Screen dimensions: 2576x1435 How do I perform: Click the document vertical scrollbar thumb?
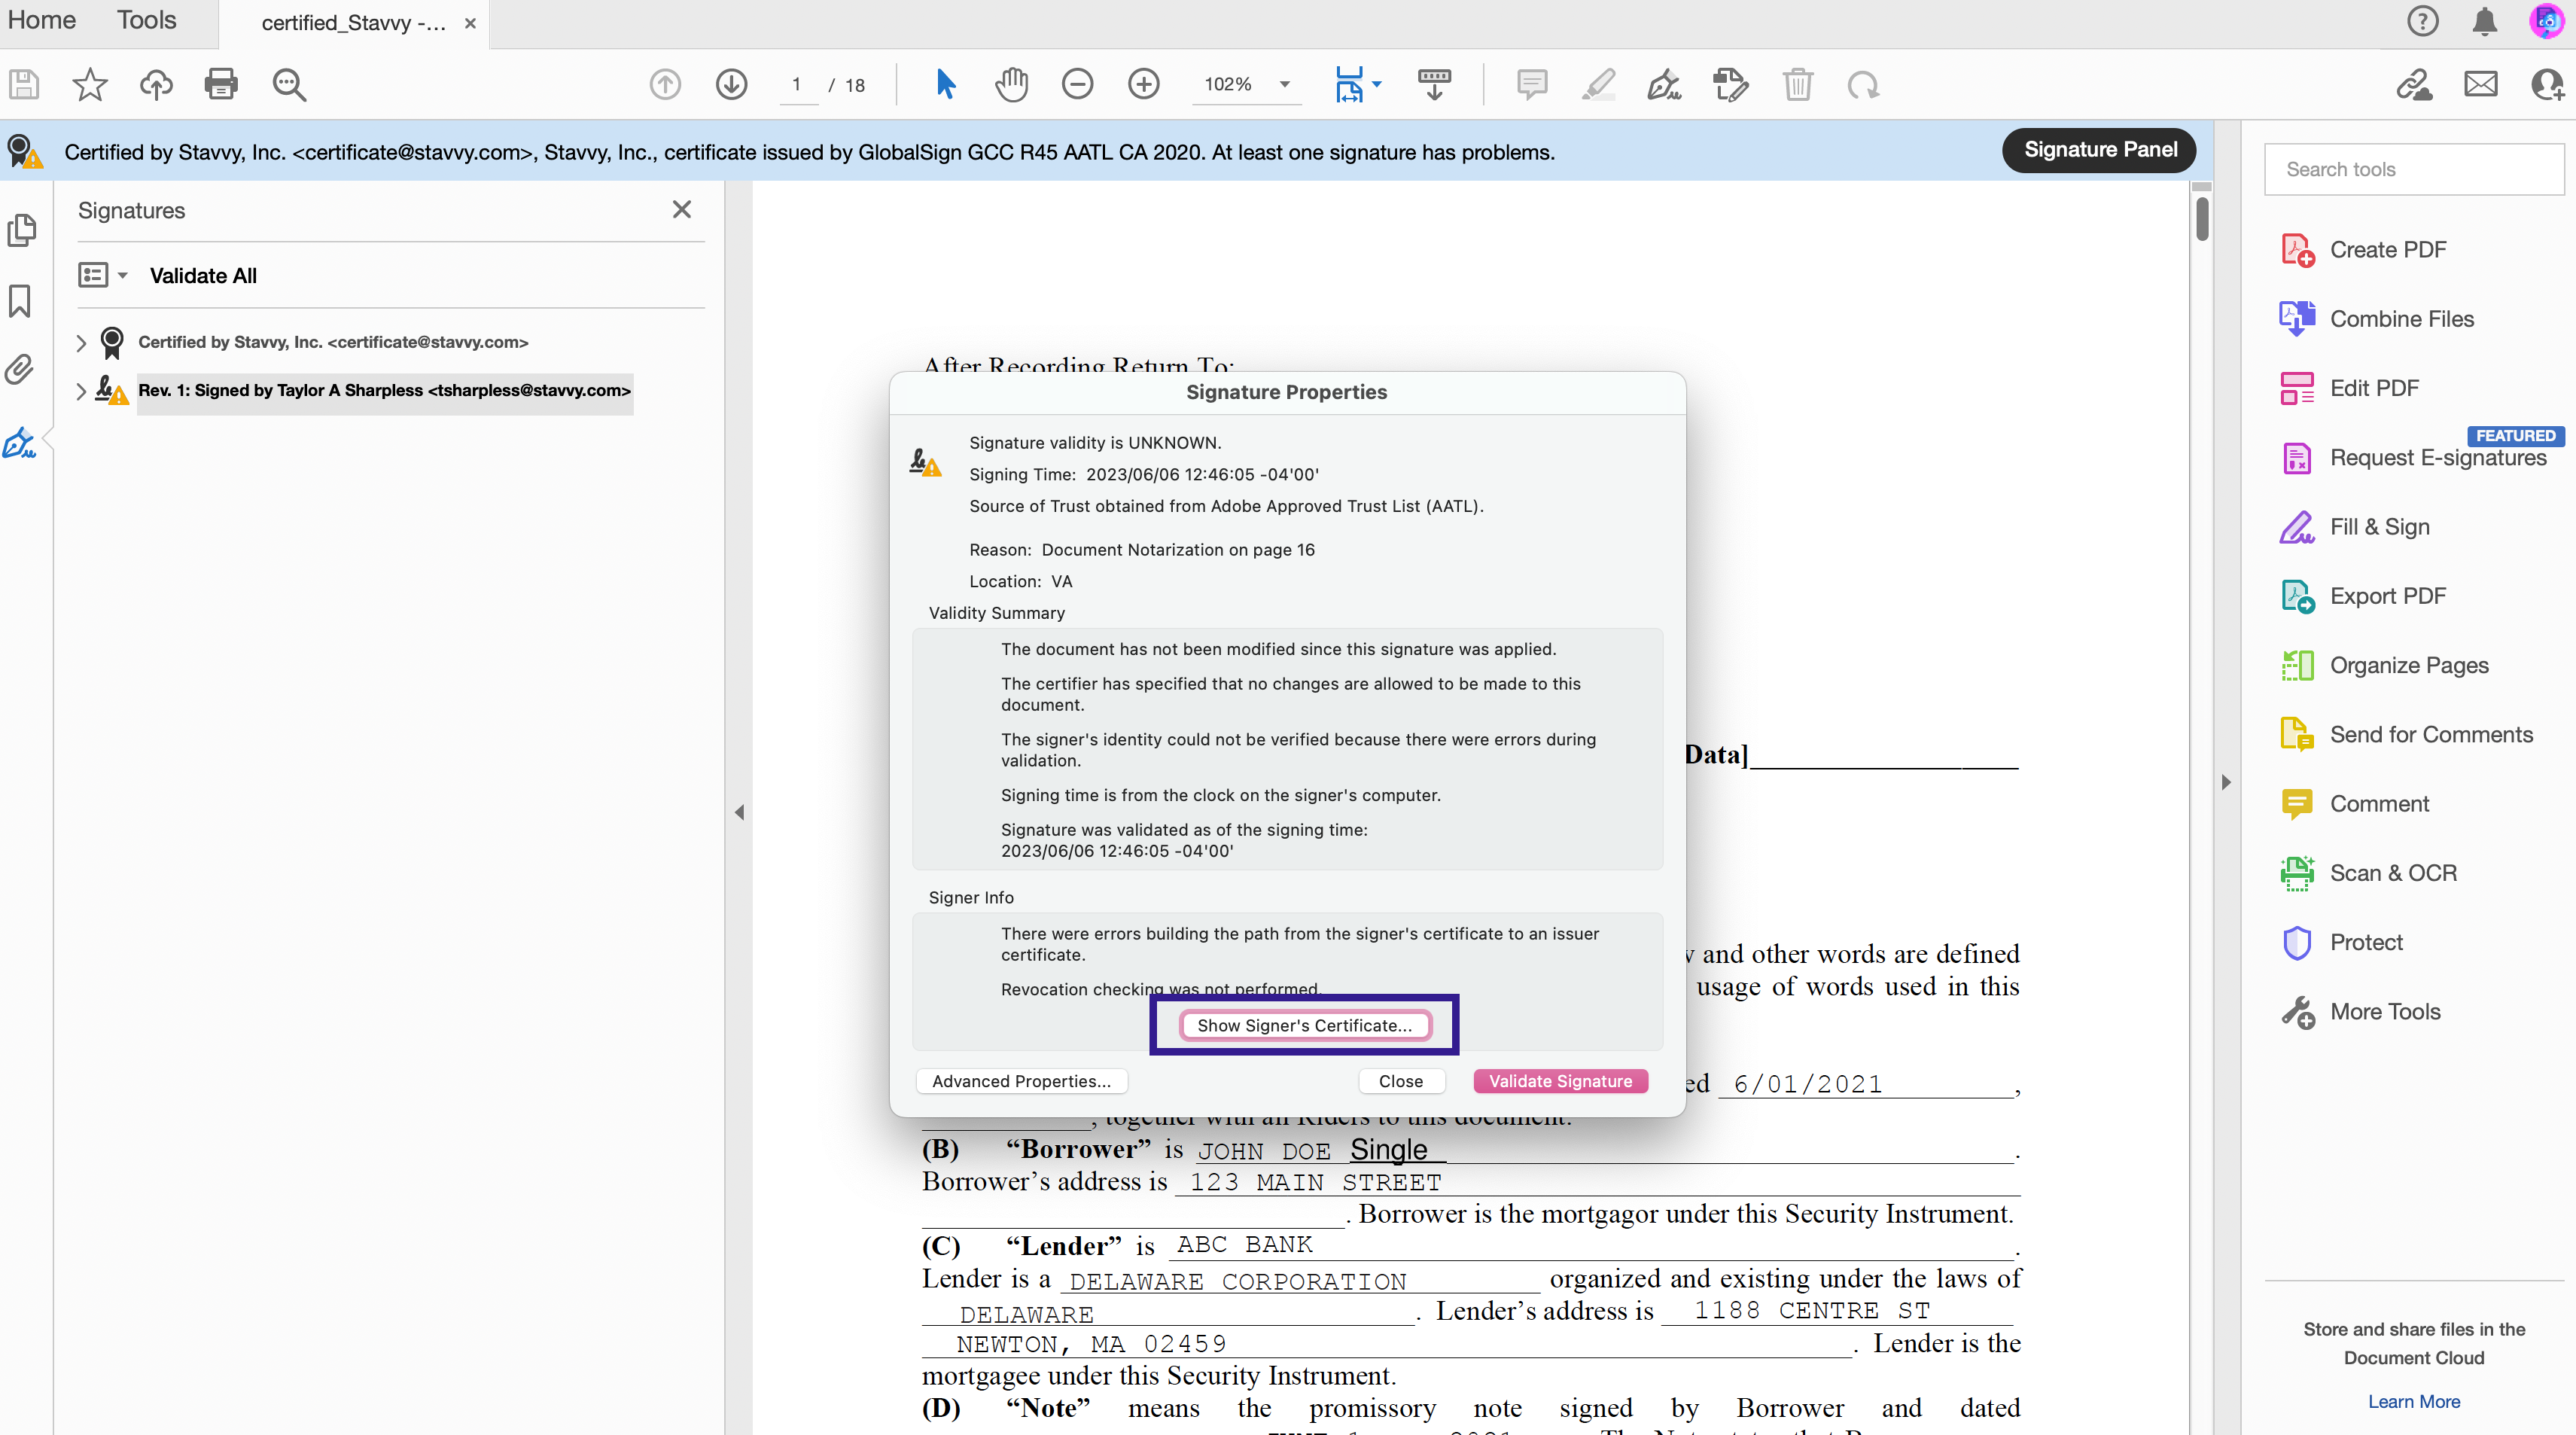pos(2202,219)
